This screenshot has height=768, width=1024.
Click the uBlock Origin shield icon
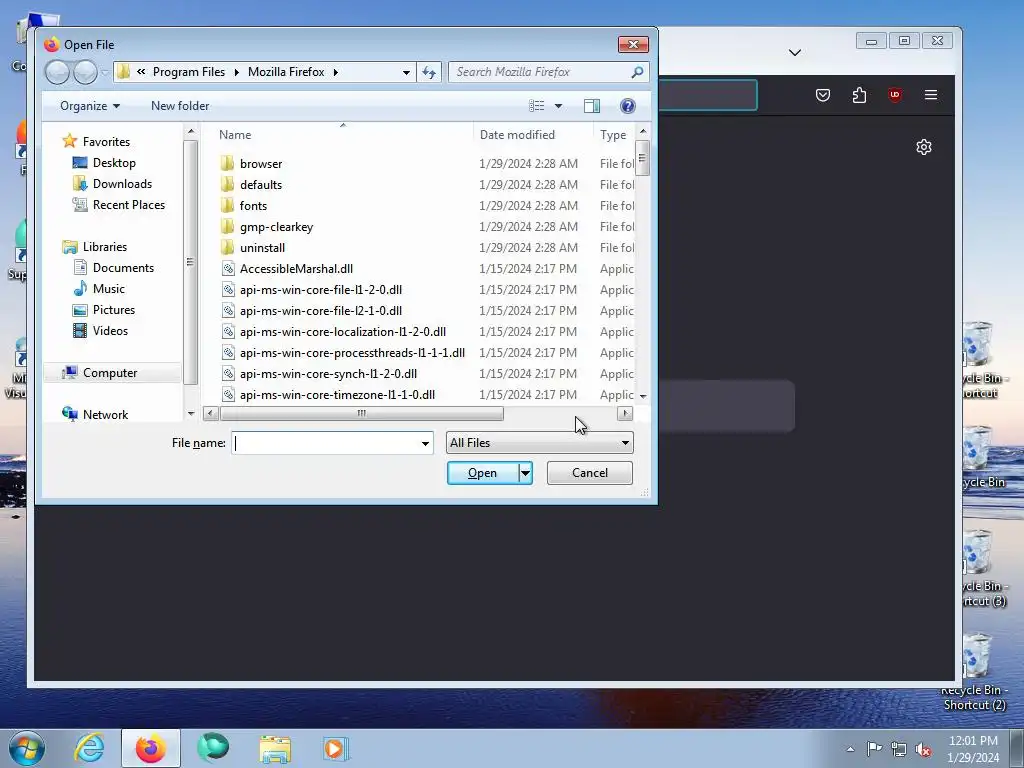point(895,95)
